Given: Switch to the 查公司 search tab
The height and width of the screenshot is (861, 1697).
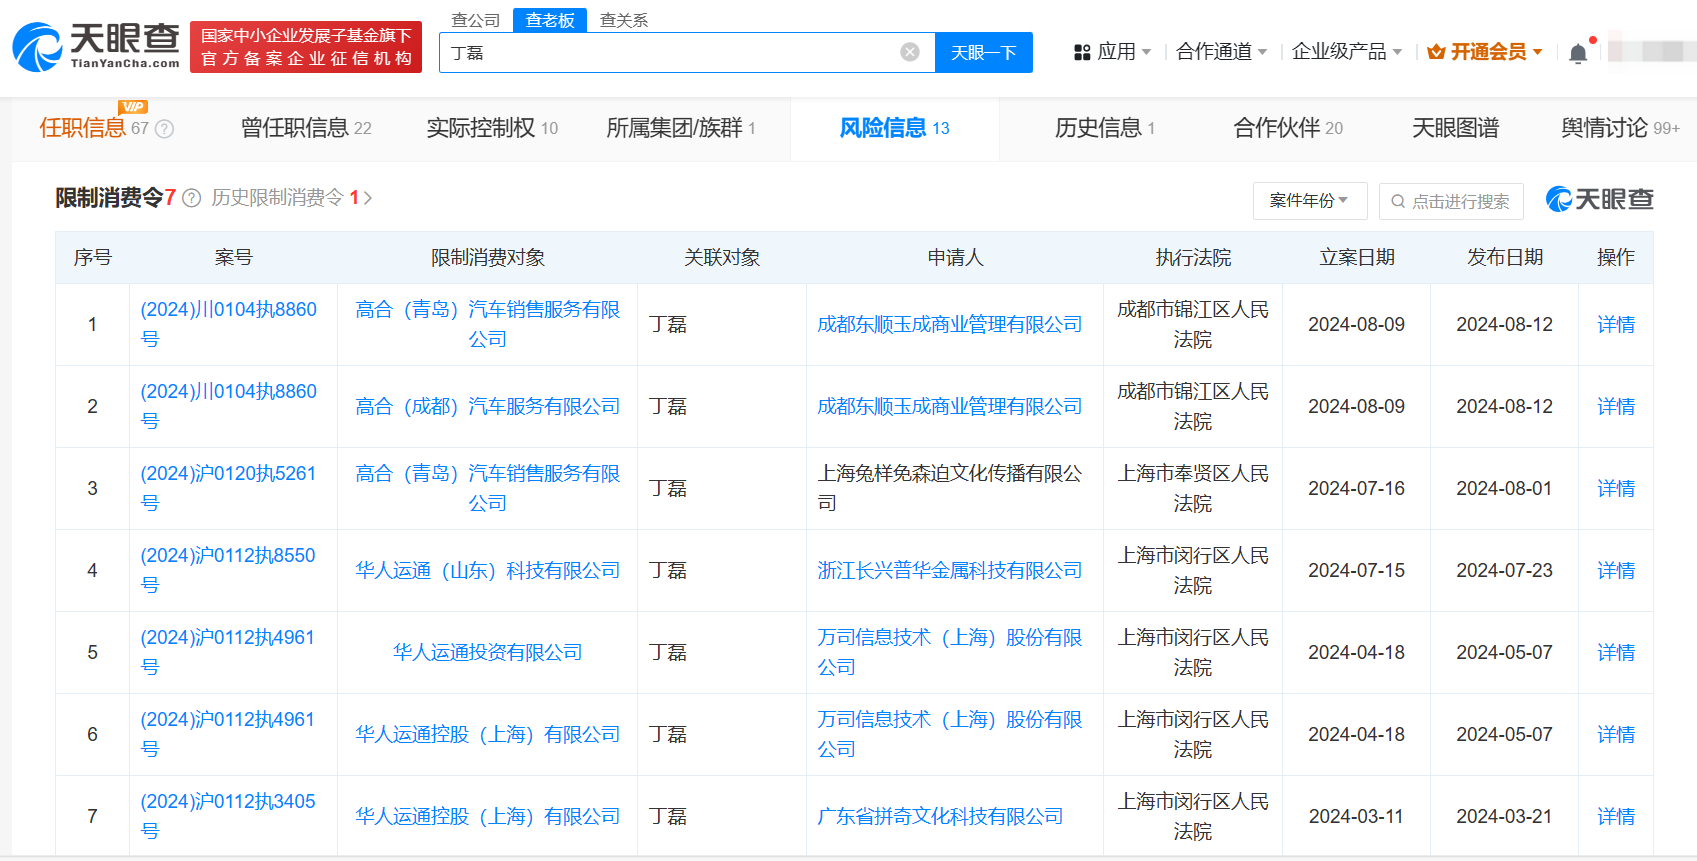Looking at the screenshot, I should coord(475,20).
